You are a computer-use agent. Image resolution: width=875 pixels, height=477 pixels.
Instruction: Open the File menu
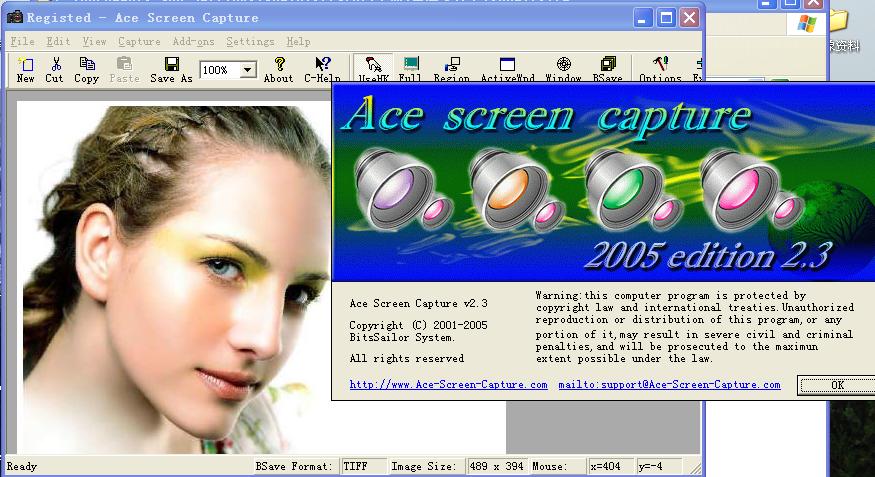pyautogui.click(x=22, y=41)
